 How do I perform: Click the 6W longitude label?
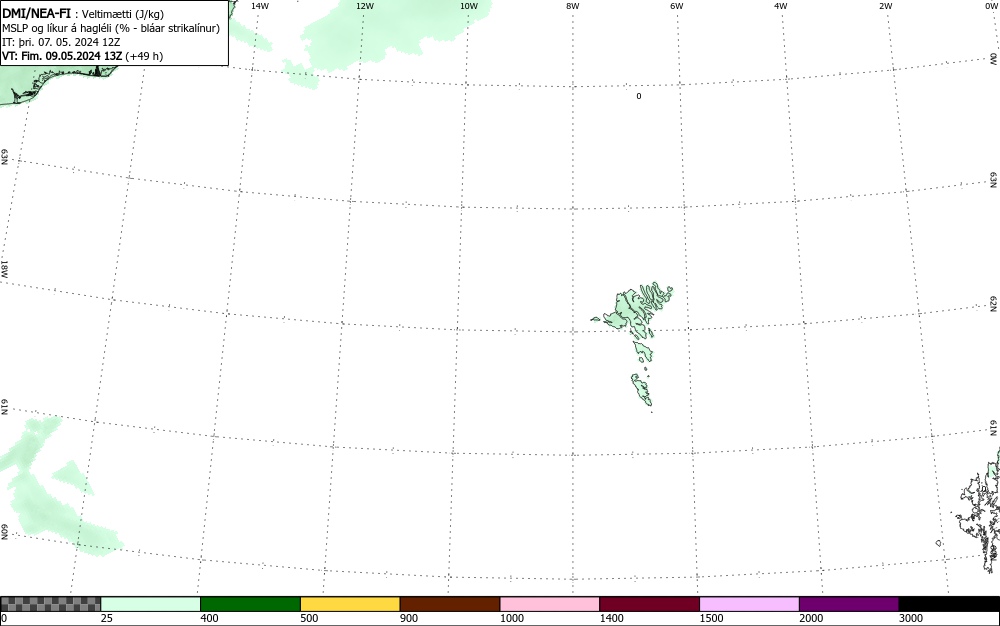coord(677,6)
